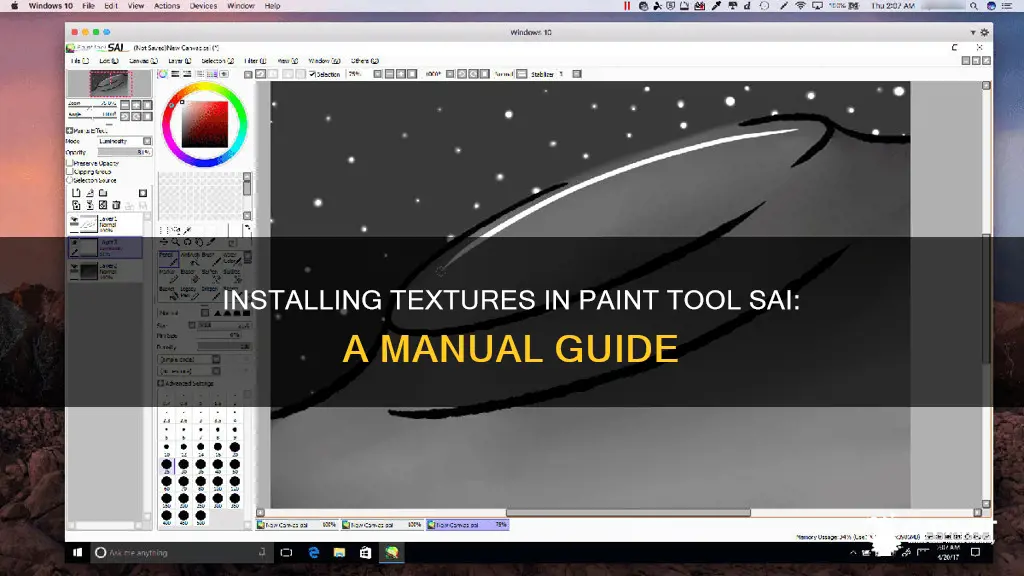This screenshot has width=1024, height=576.
Task: Show the RGB slider panel icon
Action: click(x=175, y=74)
